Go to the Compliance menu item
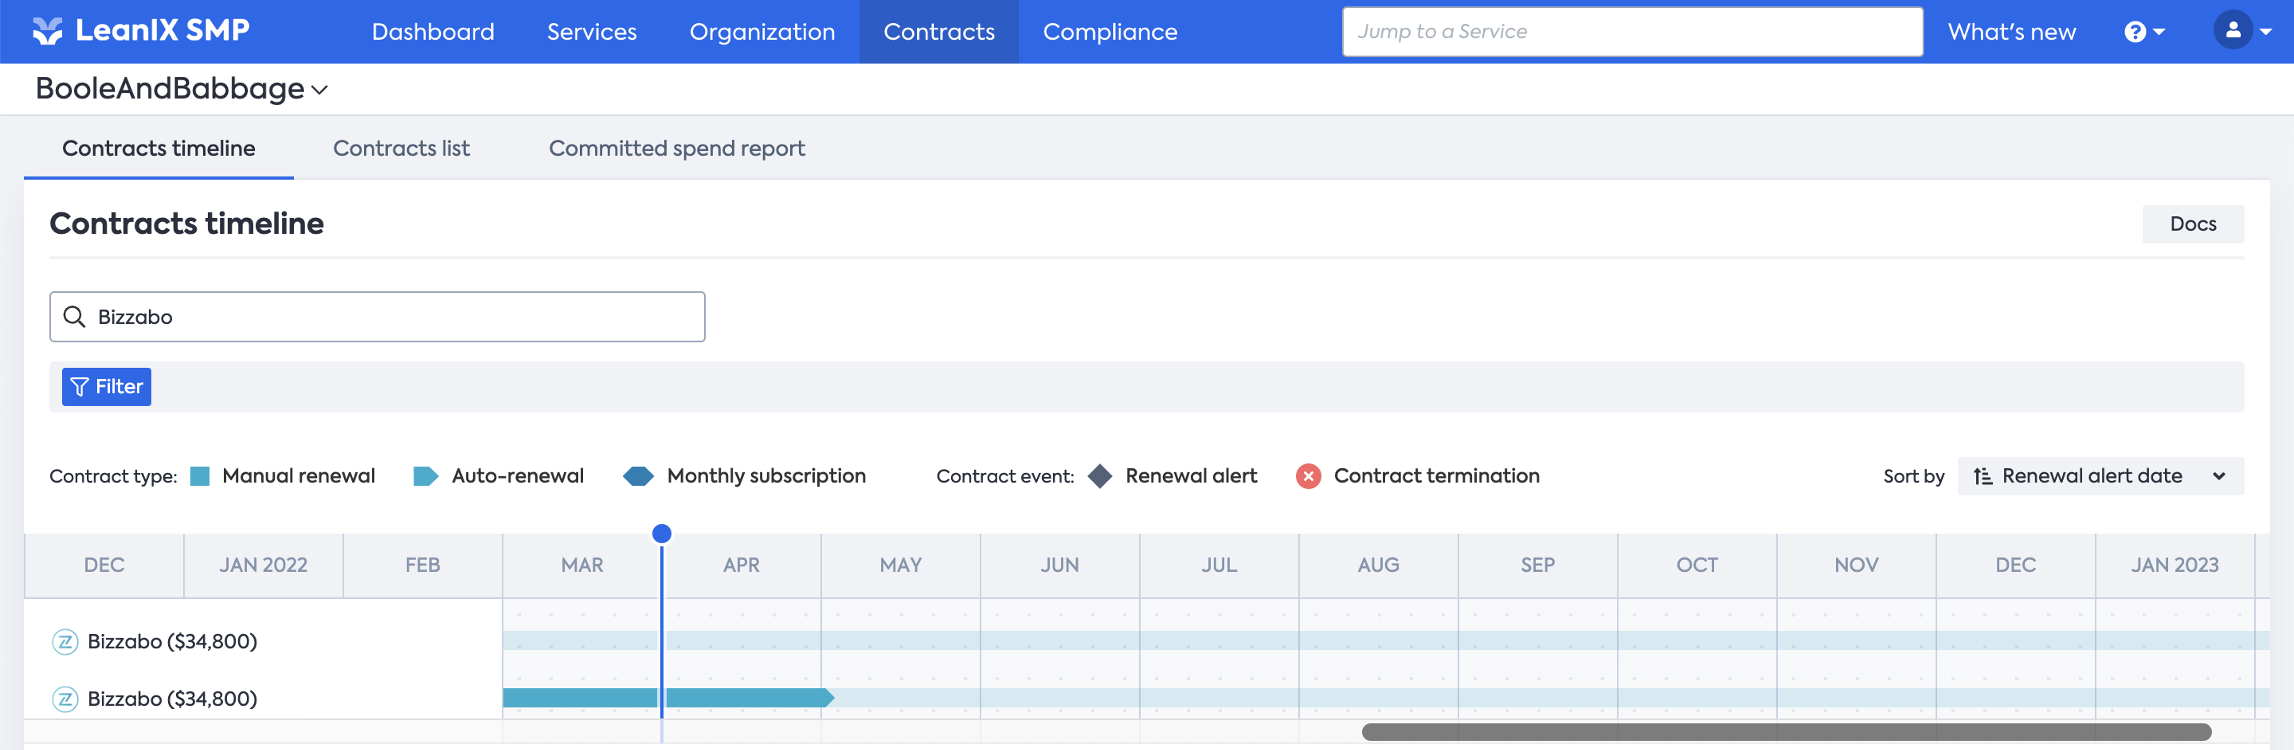 [1110, 32]
